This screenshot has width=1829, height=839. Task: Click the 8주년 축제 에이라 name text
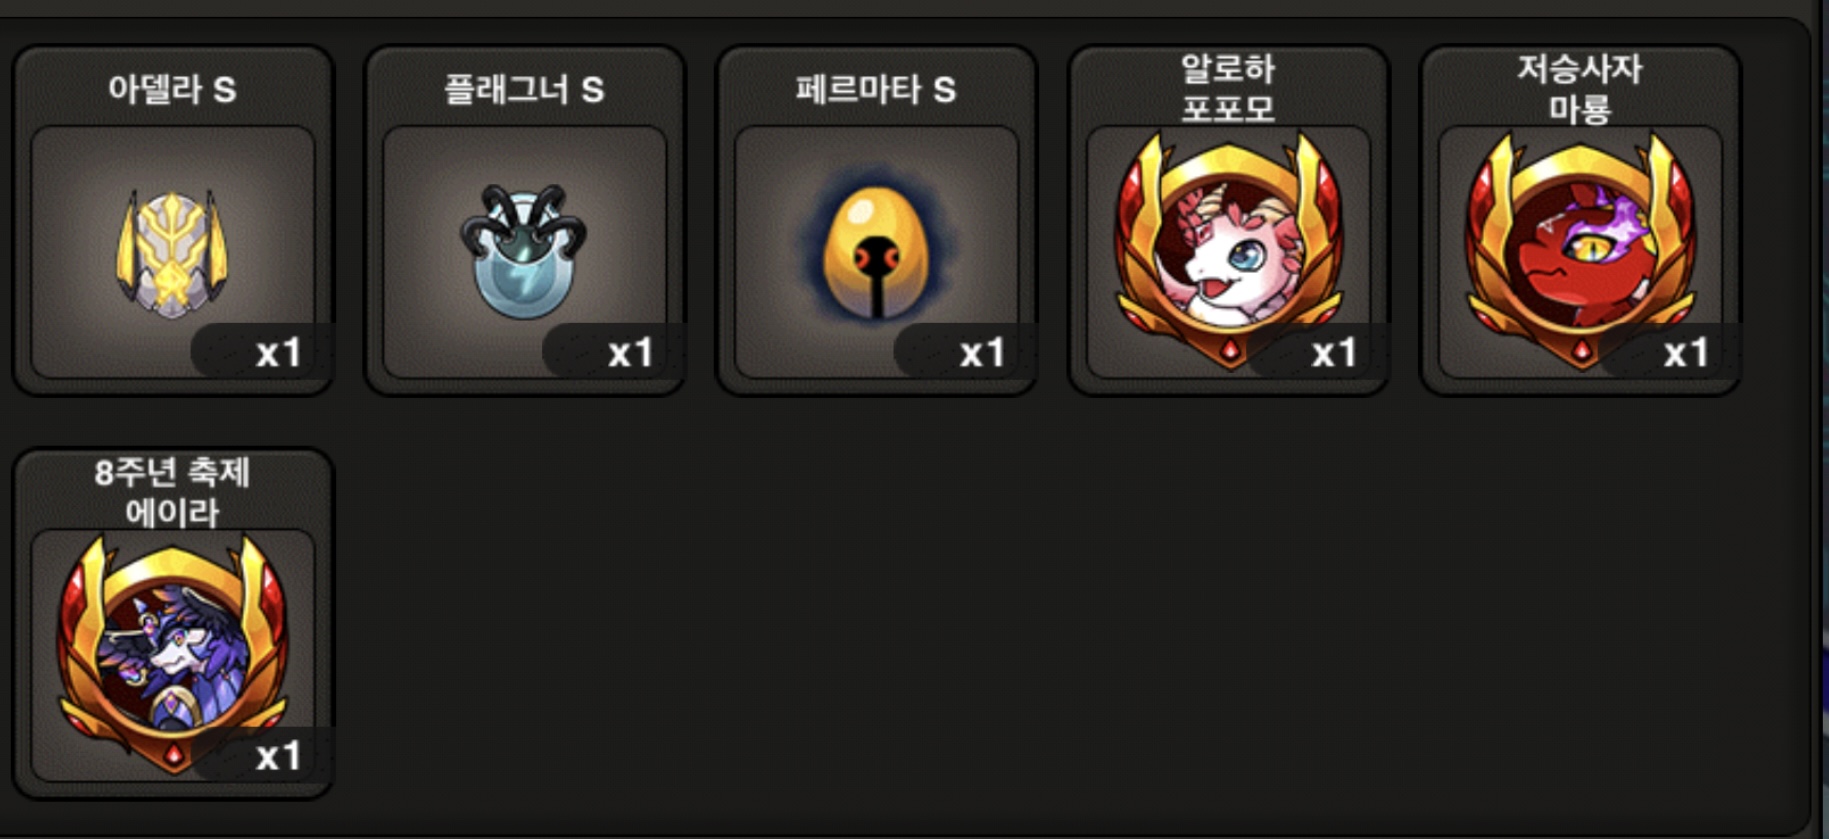pyautogui.click(x=172, y=490)
